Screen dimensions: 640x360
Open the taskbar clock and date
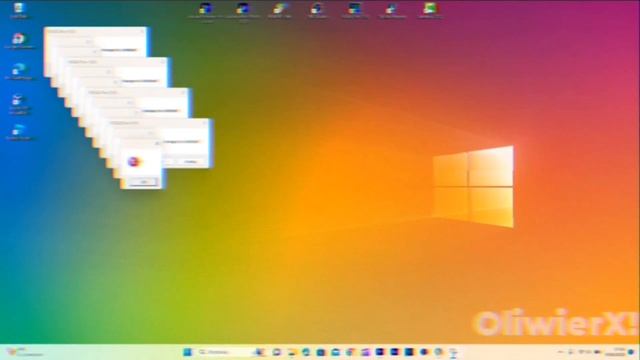tap(616, 352)
